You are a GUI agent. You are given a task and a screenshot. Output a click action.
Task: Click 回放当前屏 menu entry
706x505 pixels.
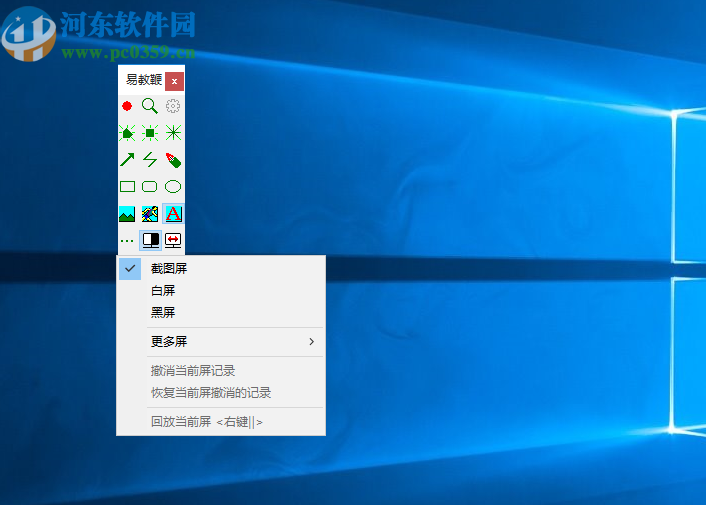(x=221, y=422)
